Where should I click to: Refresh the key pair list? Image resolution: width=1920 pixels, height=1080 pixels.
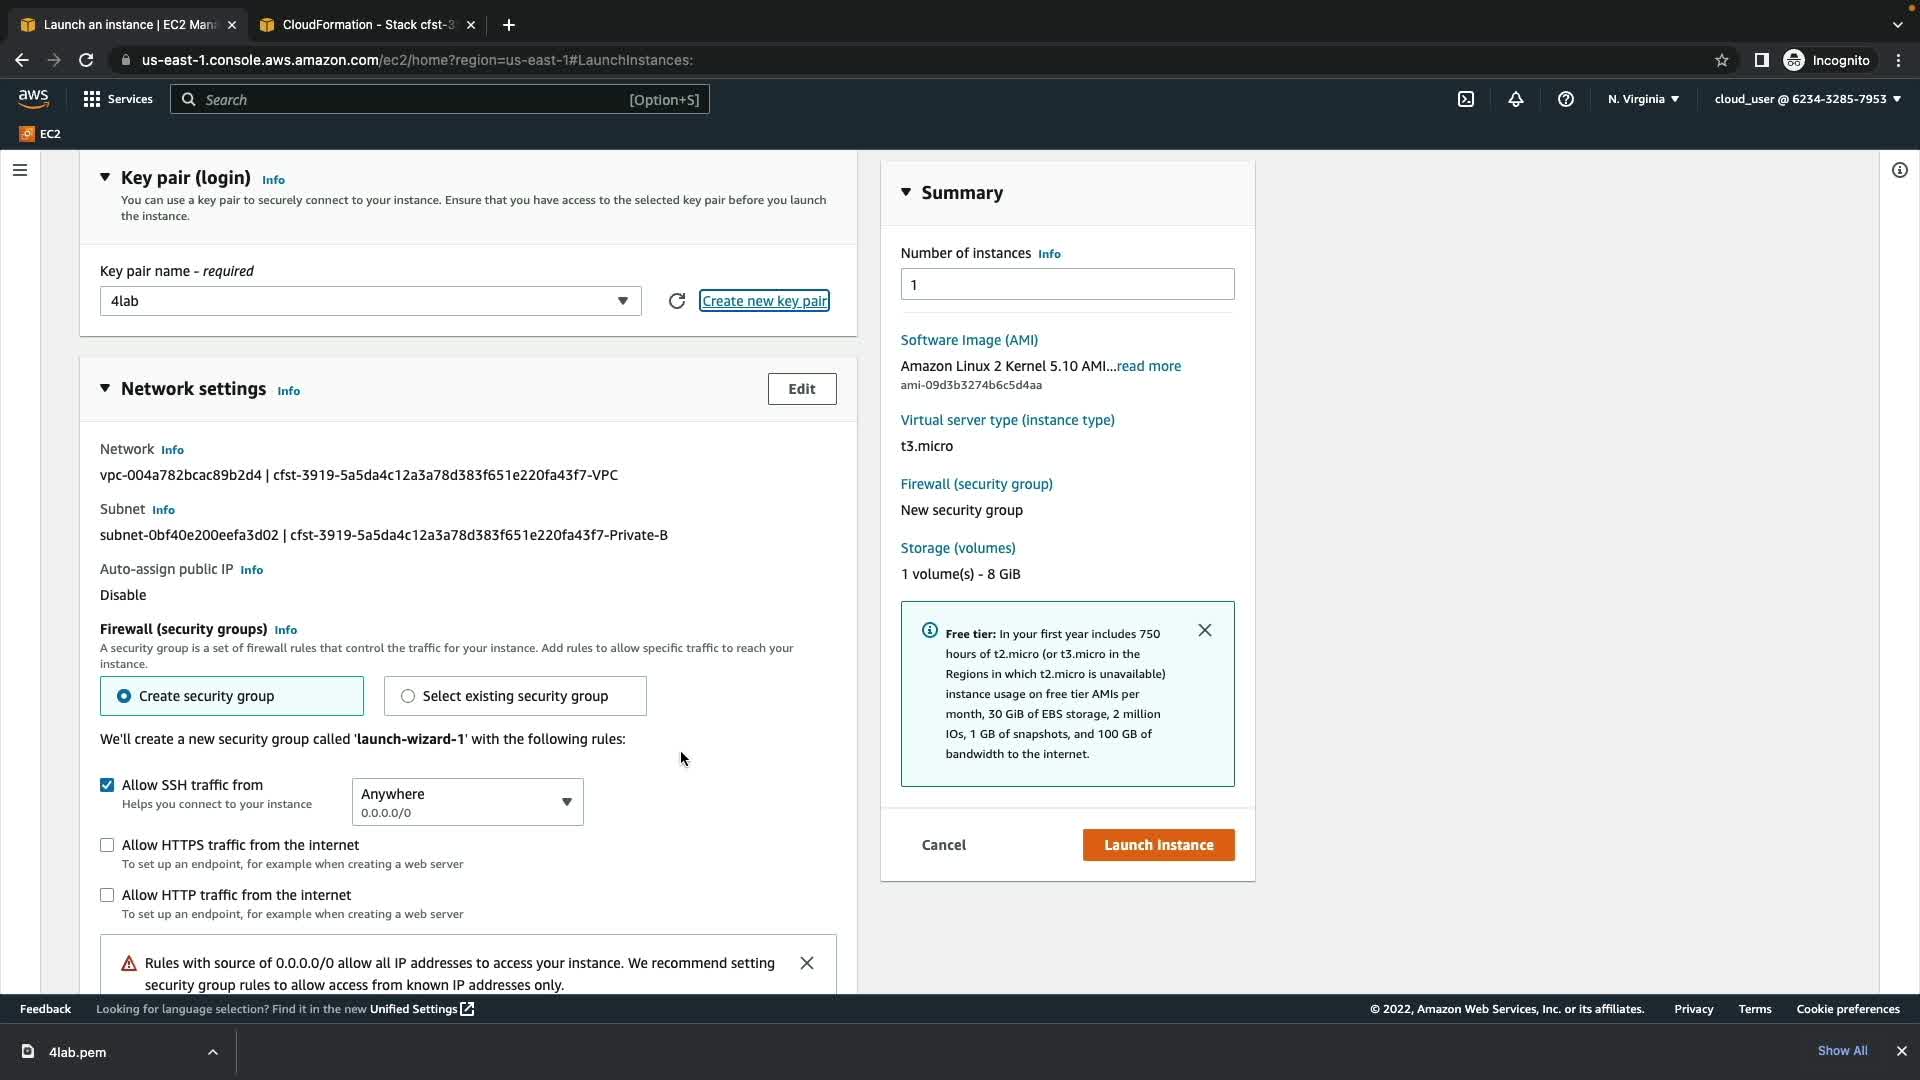click(677, 301)
